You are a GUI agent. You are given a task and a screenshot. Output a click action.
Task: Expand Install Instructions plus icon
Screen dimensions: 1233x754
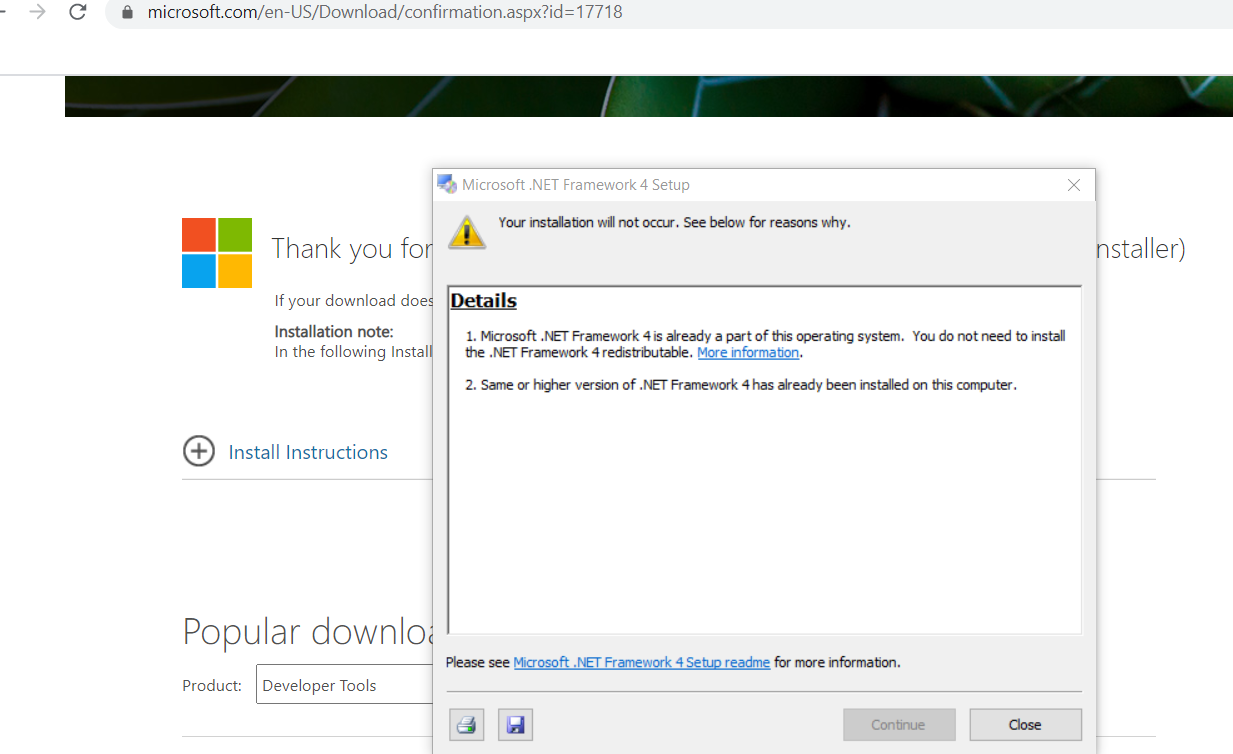pyautogui.click(x=199, y=451)
